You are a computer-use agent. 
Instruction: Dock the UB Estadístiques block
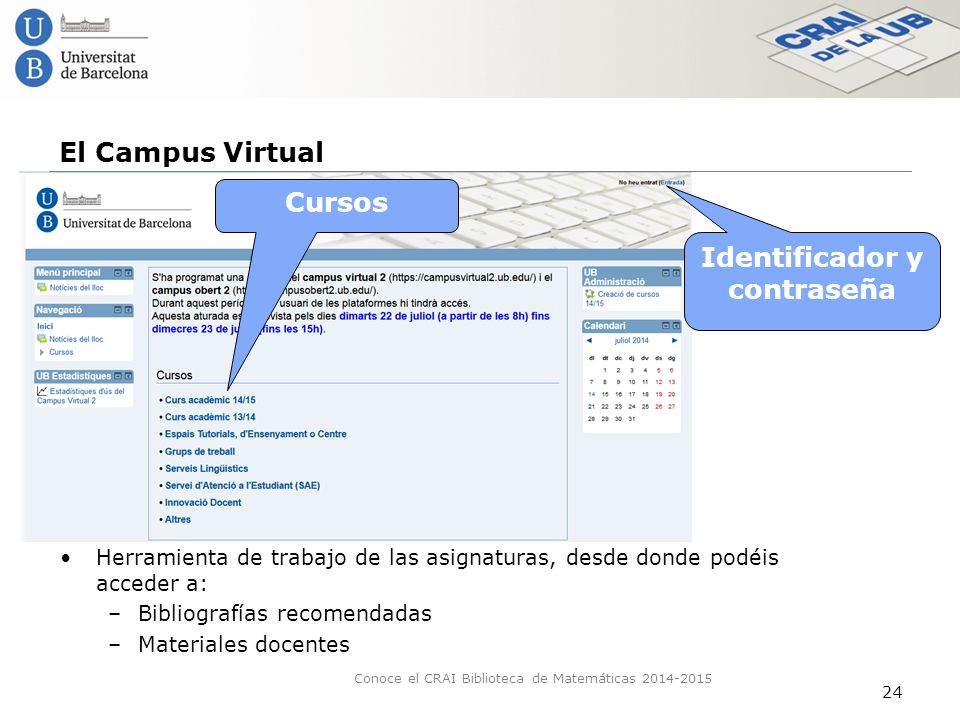tap(128, 376)
